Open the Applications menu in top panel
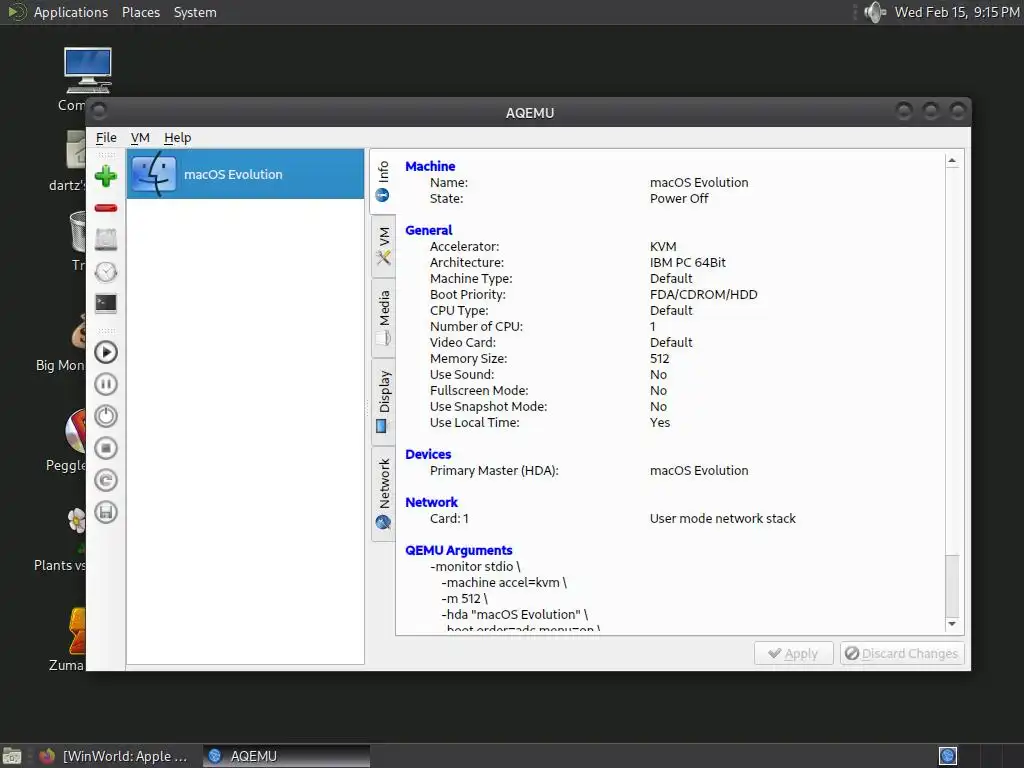This screenshot has width=1024, height=768. 71,12
